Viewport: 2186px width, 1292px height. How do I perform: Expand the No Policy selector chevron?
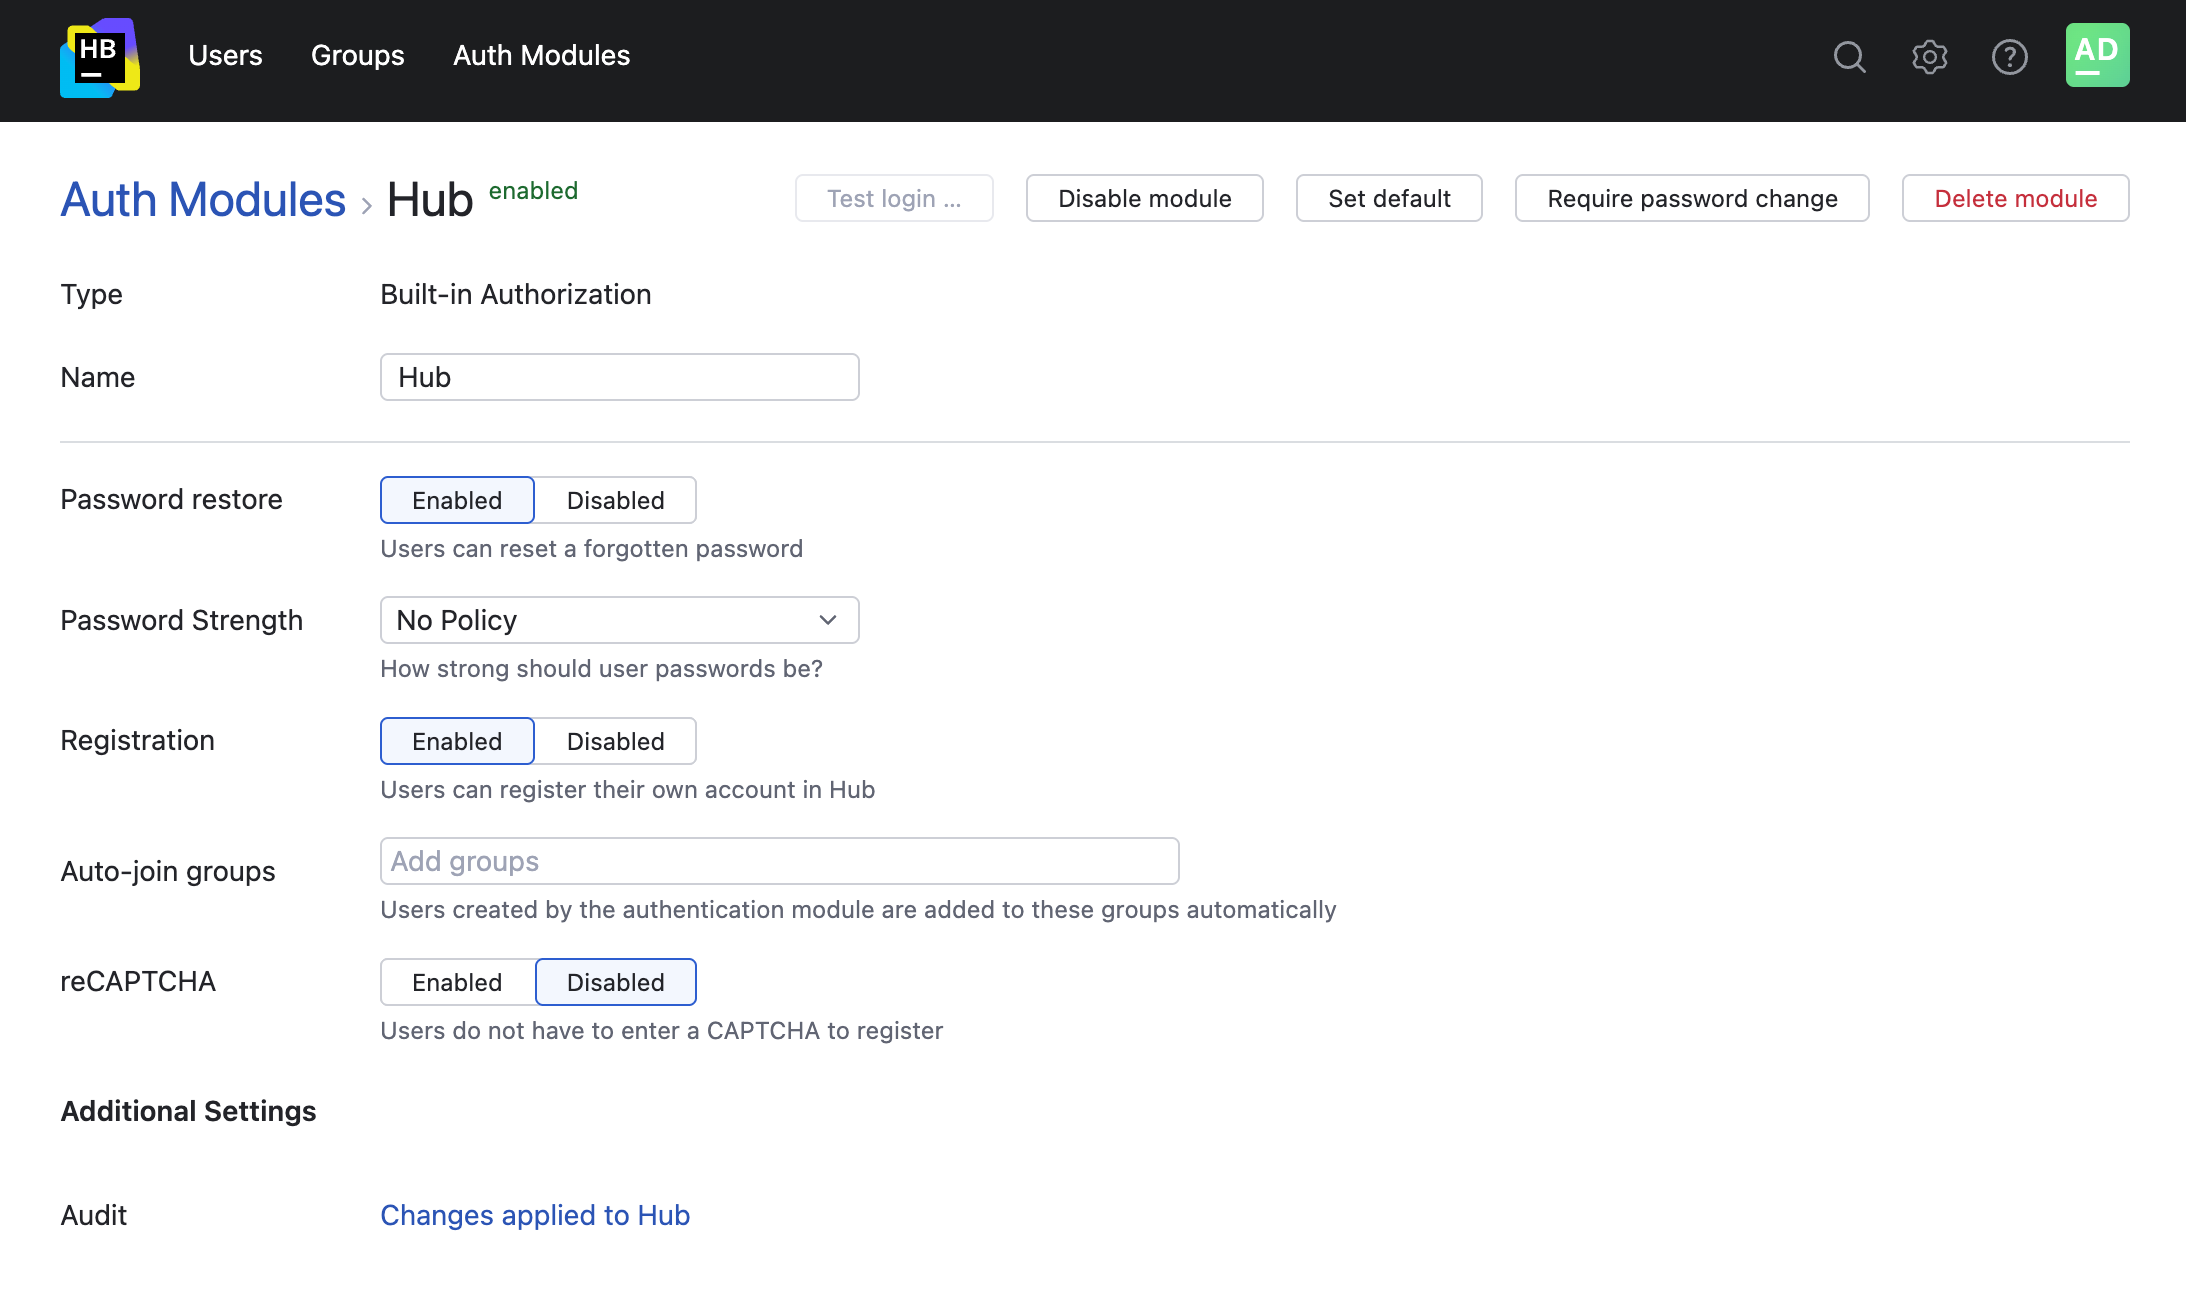[x=827, y=620]
